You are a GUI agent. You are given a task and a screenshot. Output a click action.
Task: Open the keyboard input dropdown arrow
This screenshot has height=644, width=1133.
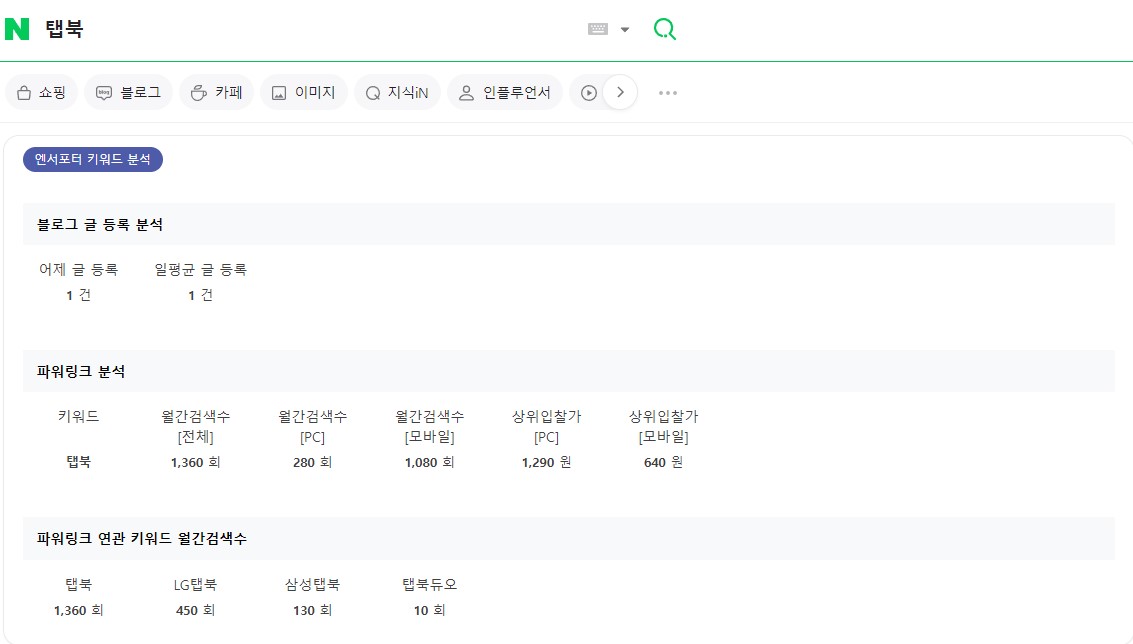click(625, 29)
